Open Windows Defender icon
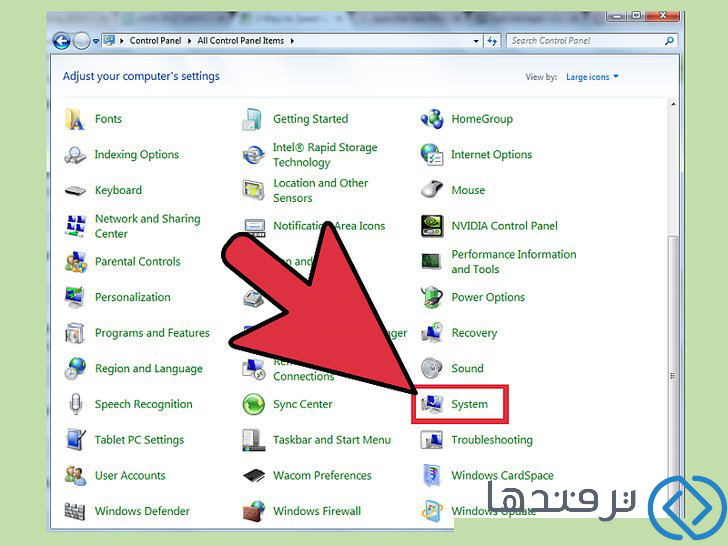This screenshot has width=728, height=546. (x=75, y=511)
